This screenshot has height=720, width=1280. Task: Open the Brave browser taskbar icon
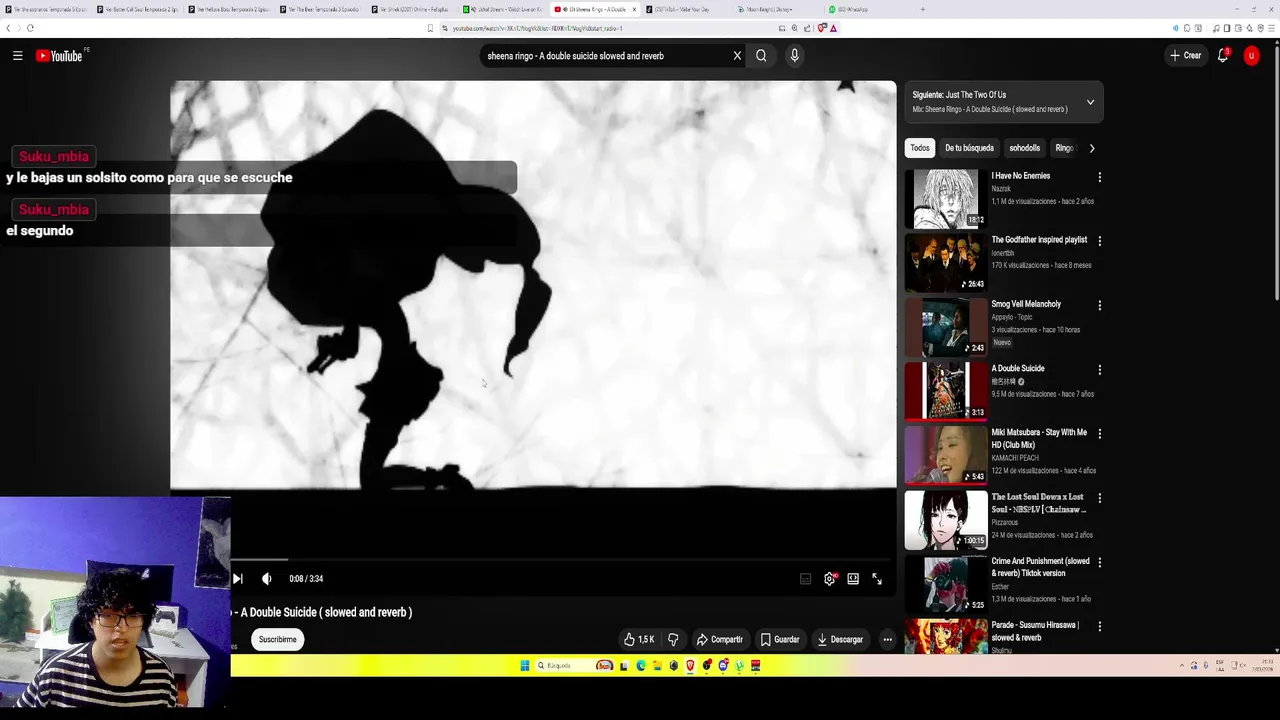690,666
